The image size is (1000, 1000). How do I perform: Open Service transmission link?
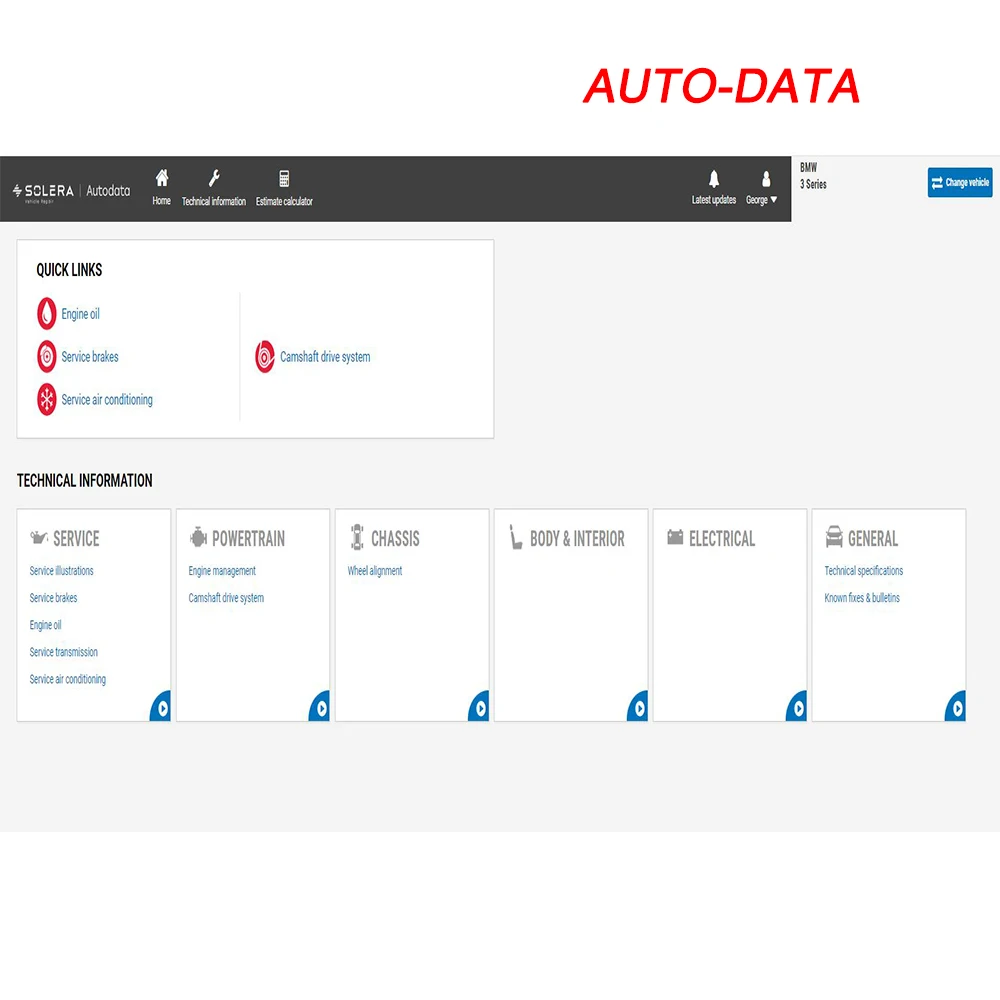tap(64, 652)
